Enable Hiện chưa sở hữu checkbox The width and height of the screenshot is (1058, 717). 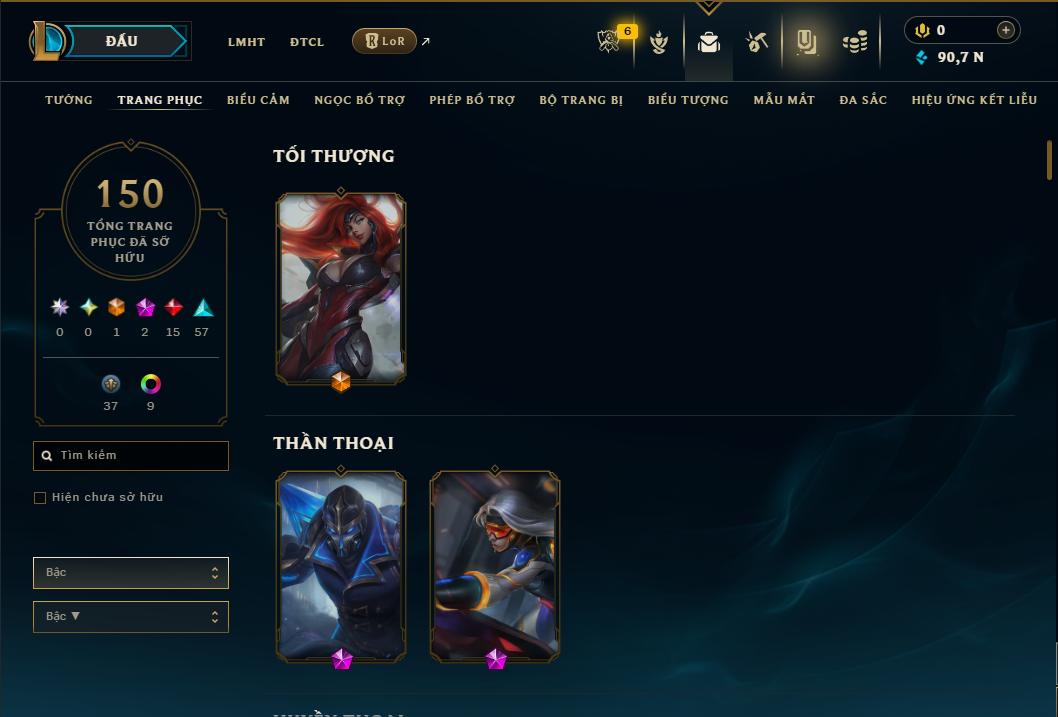point(40,498)
